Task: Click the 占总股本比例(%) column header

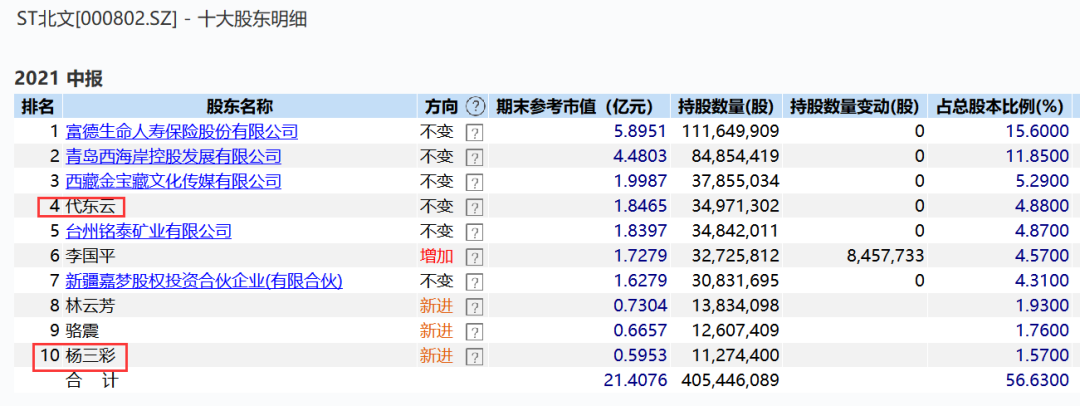Action: point(1000,106)
